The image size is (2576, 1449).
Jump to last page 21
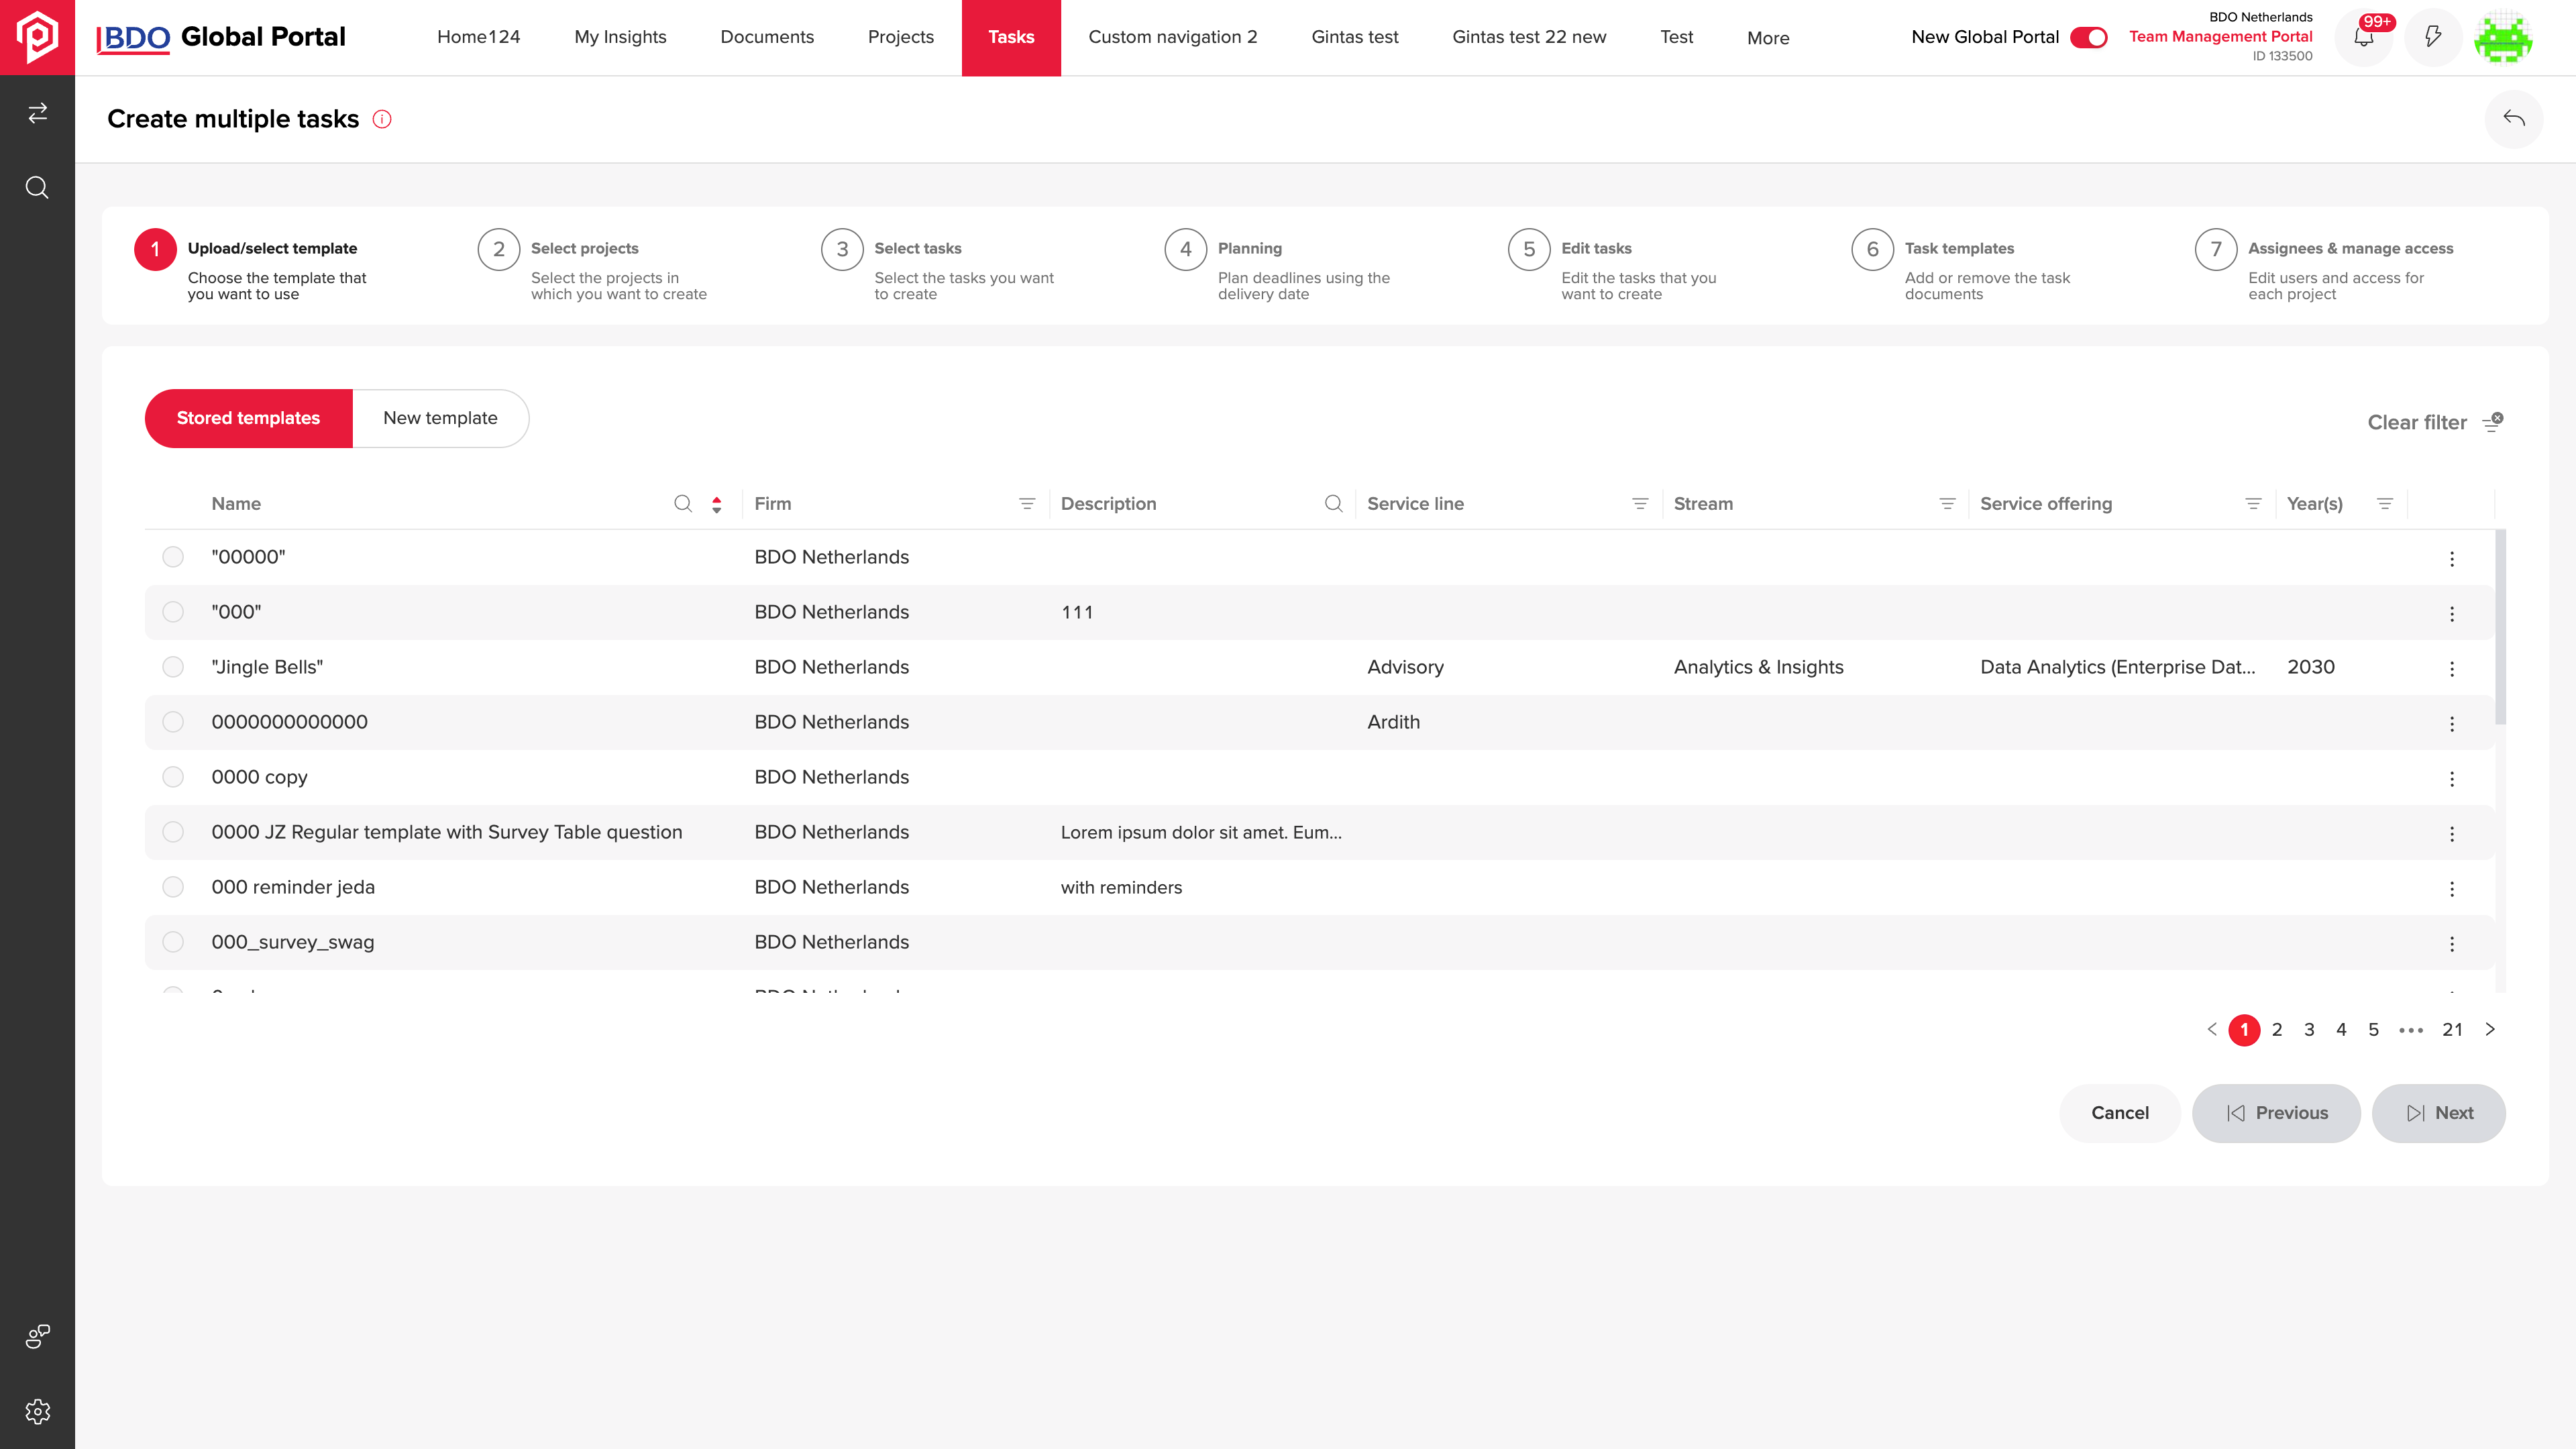(2452, 1030)
